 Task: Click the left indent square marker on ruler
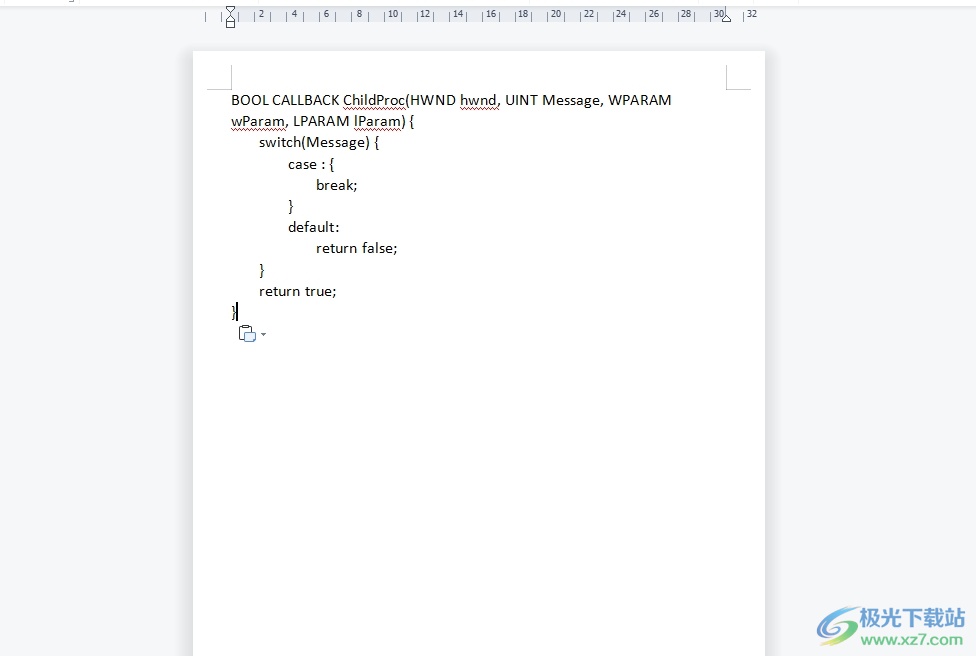pos(230,24)
